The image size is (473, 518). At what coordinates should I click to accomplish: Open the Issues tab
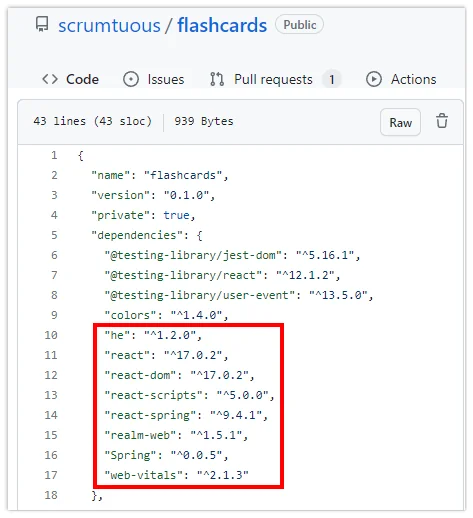[154, 79]
